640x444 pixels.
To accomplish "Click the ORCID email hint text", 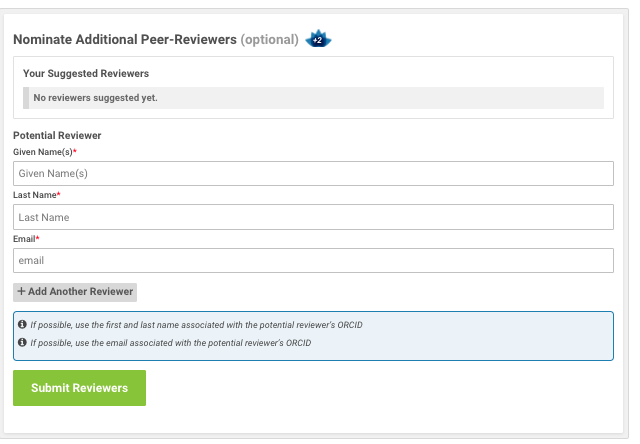I will coord(170,343).
